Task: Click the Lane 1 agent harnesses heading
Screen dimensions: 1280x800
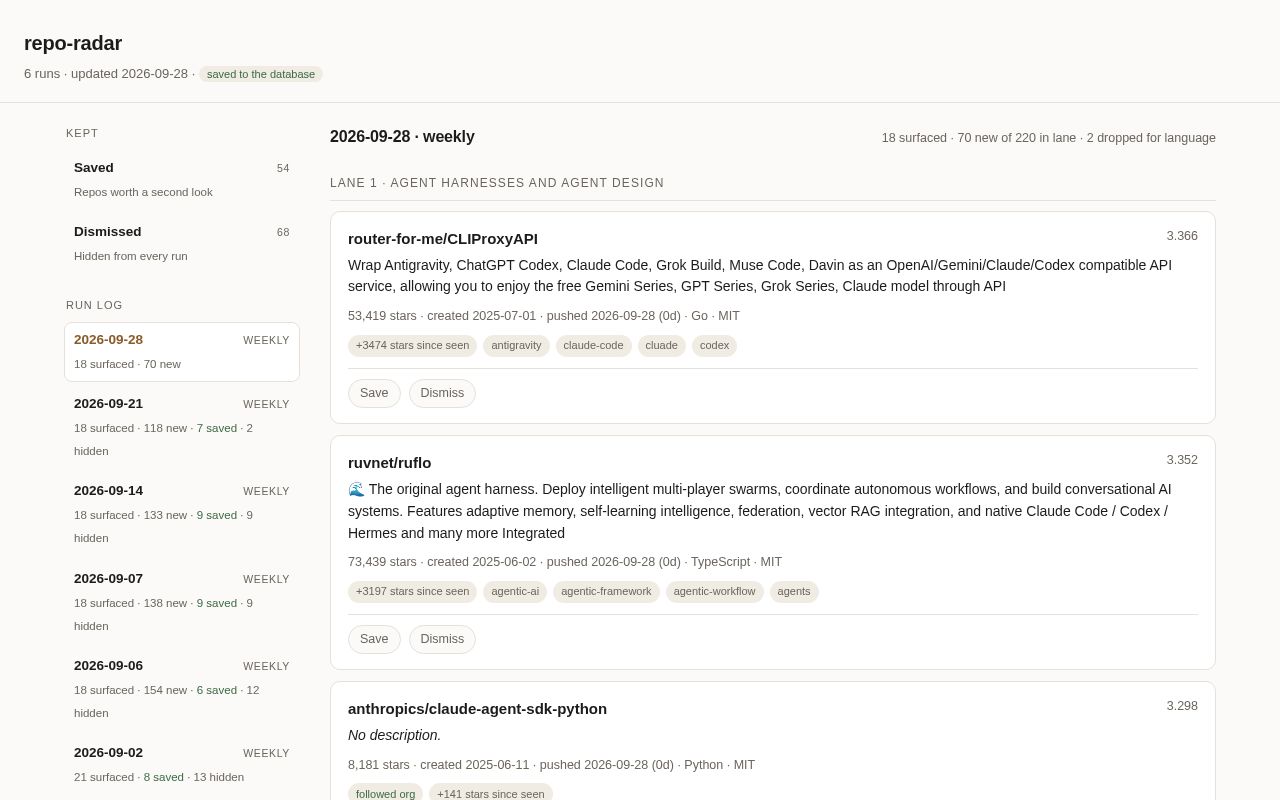Action: pyautogui.click(x=497, y=183)
